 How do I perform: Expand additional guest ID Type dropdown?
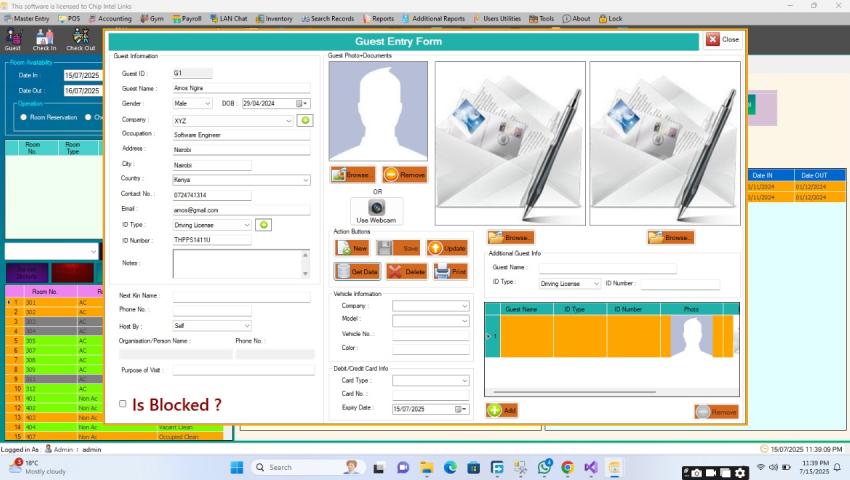(596, 284)
